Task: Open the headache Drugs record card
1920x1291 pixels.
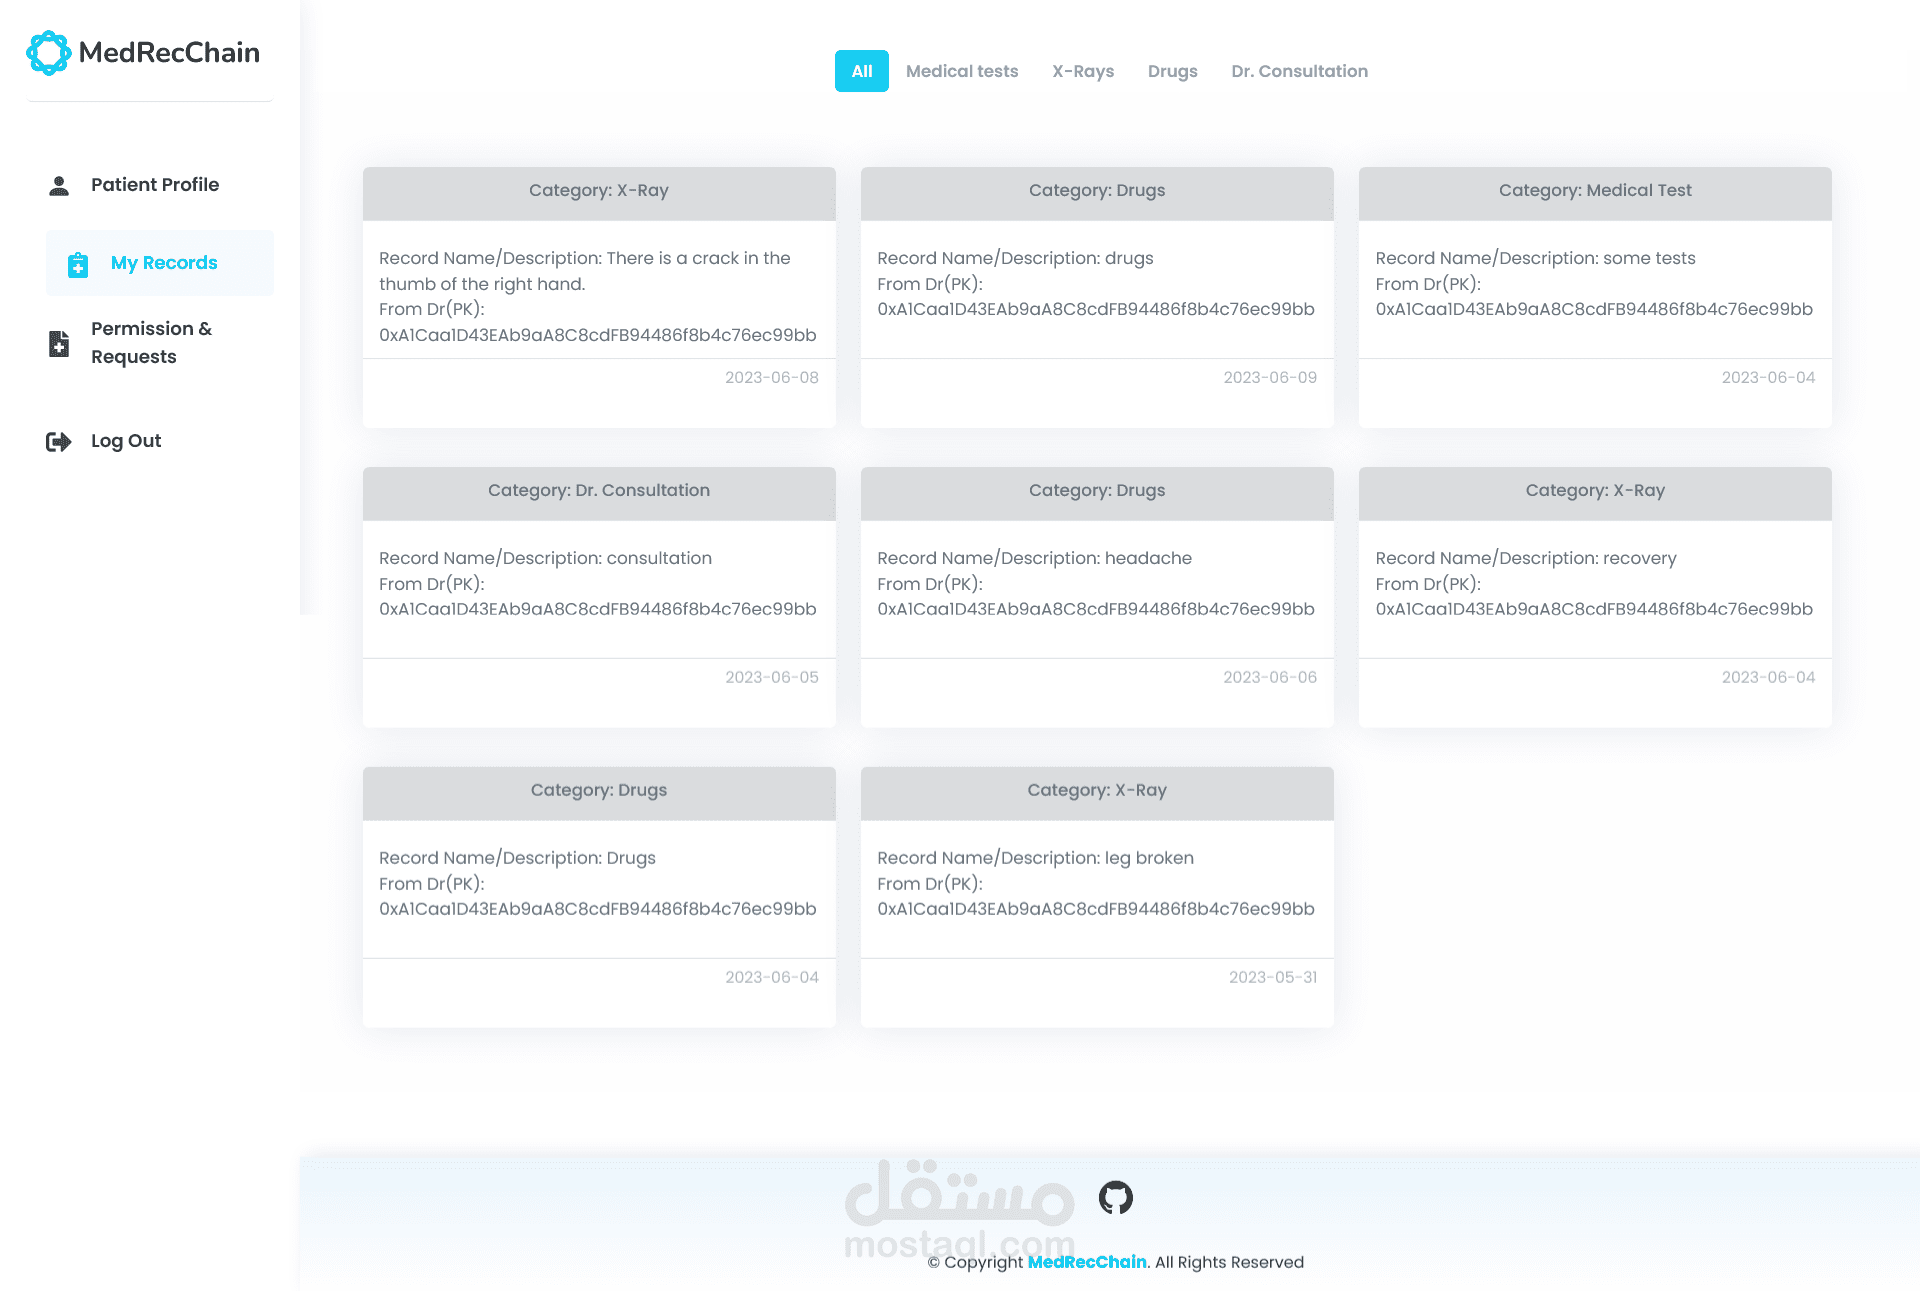Action: (1096, 584)
